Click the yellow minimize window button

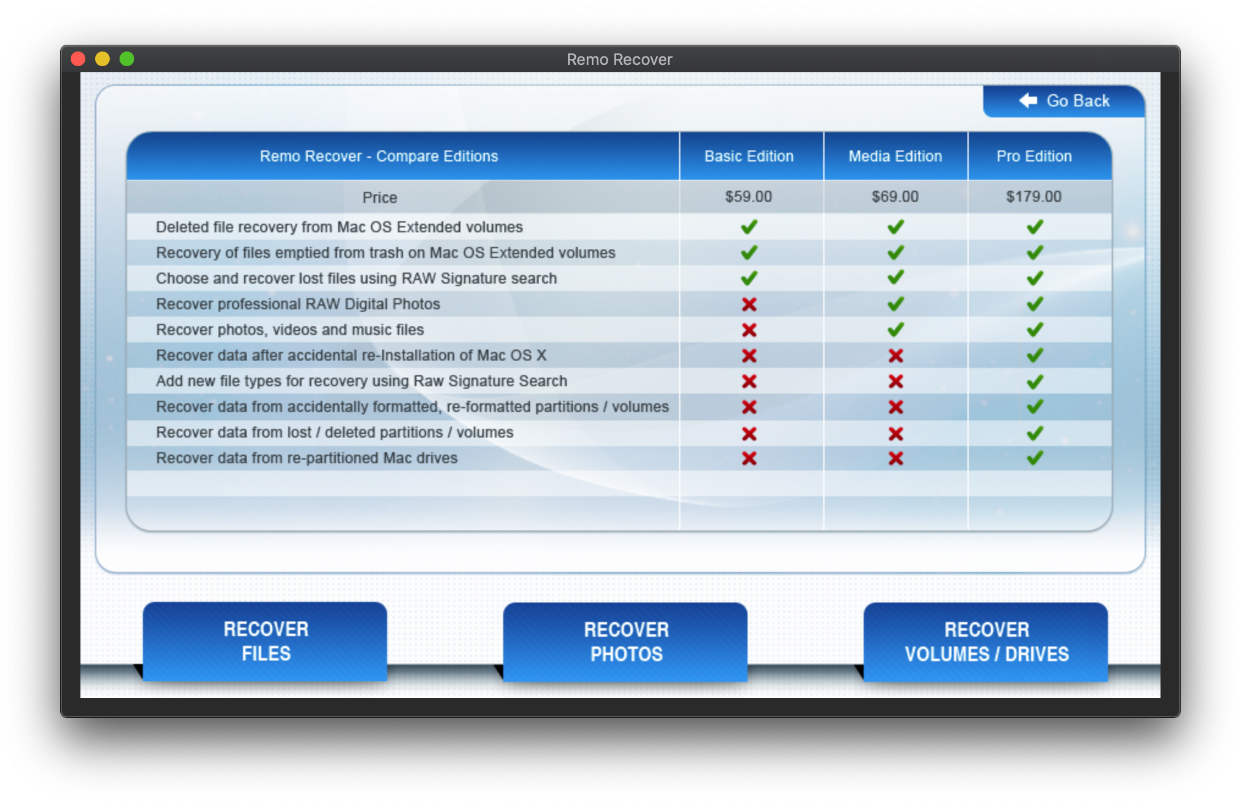(102, 59)
